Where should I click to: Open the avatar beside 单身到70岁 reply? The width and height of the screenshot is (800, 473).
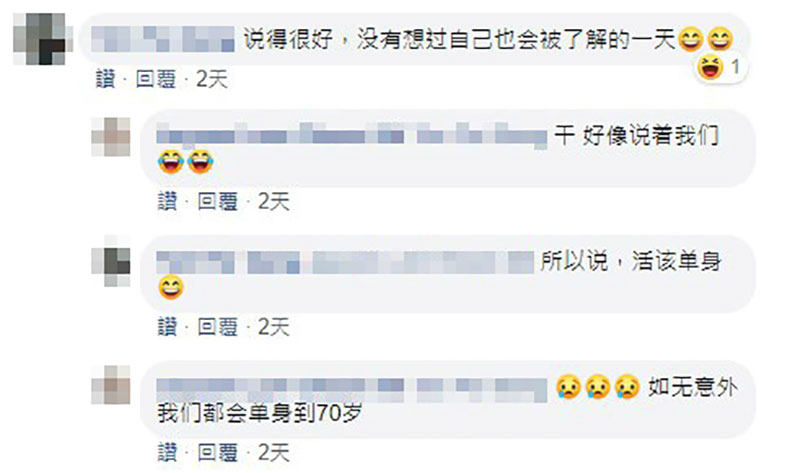pos(111,385)
